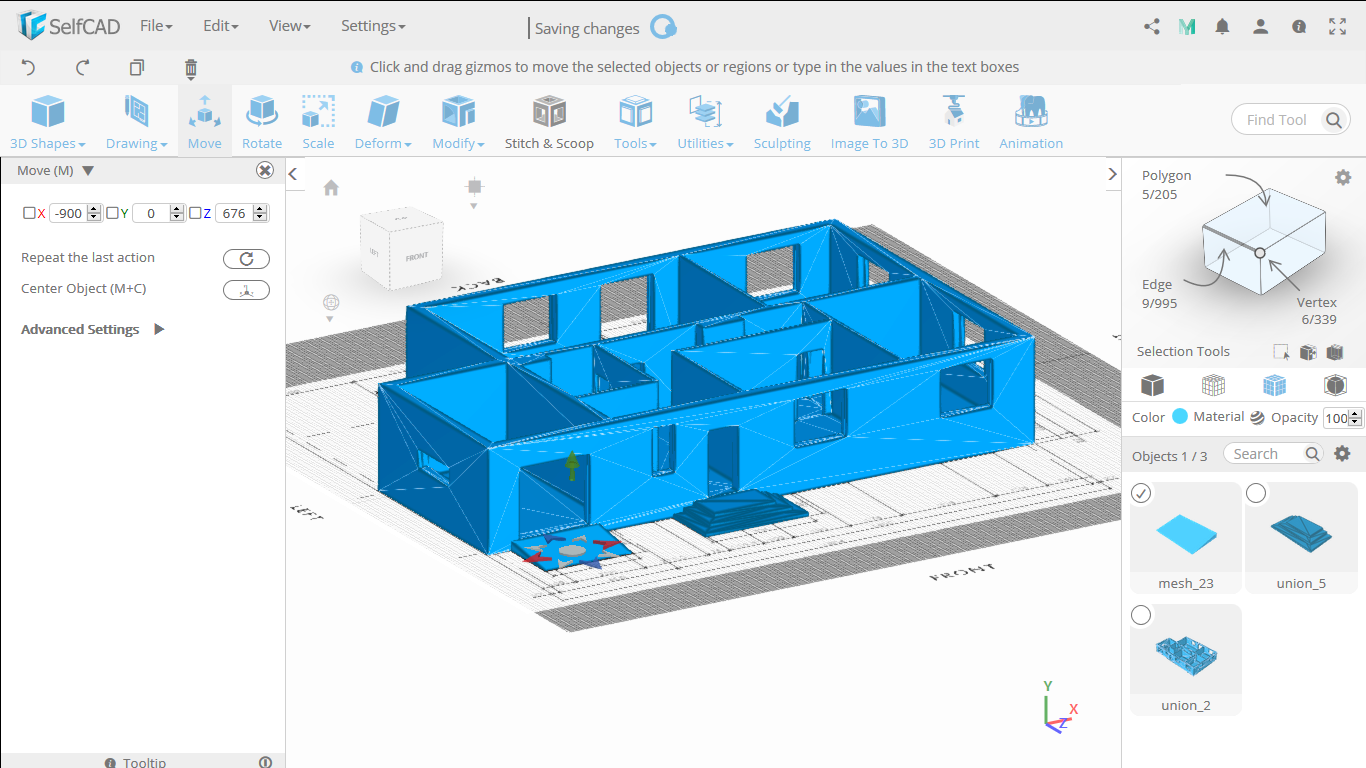The height and width of the screenshot is (768, 1366).
Task: Expand the Move (M) panel dropdown arrow
Action: click(88, 171)
